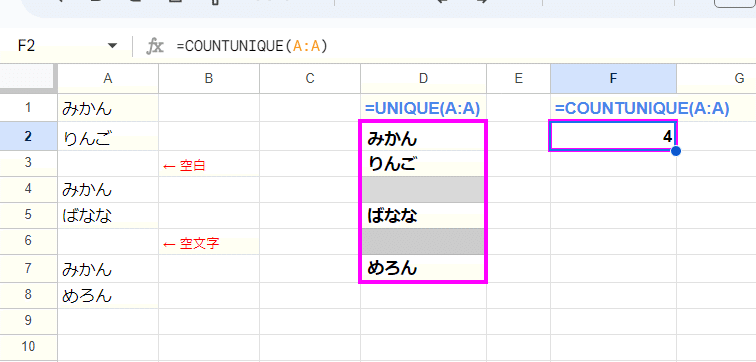
Task: Select row 6 header
Action: [x=29, y=241]
